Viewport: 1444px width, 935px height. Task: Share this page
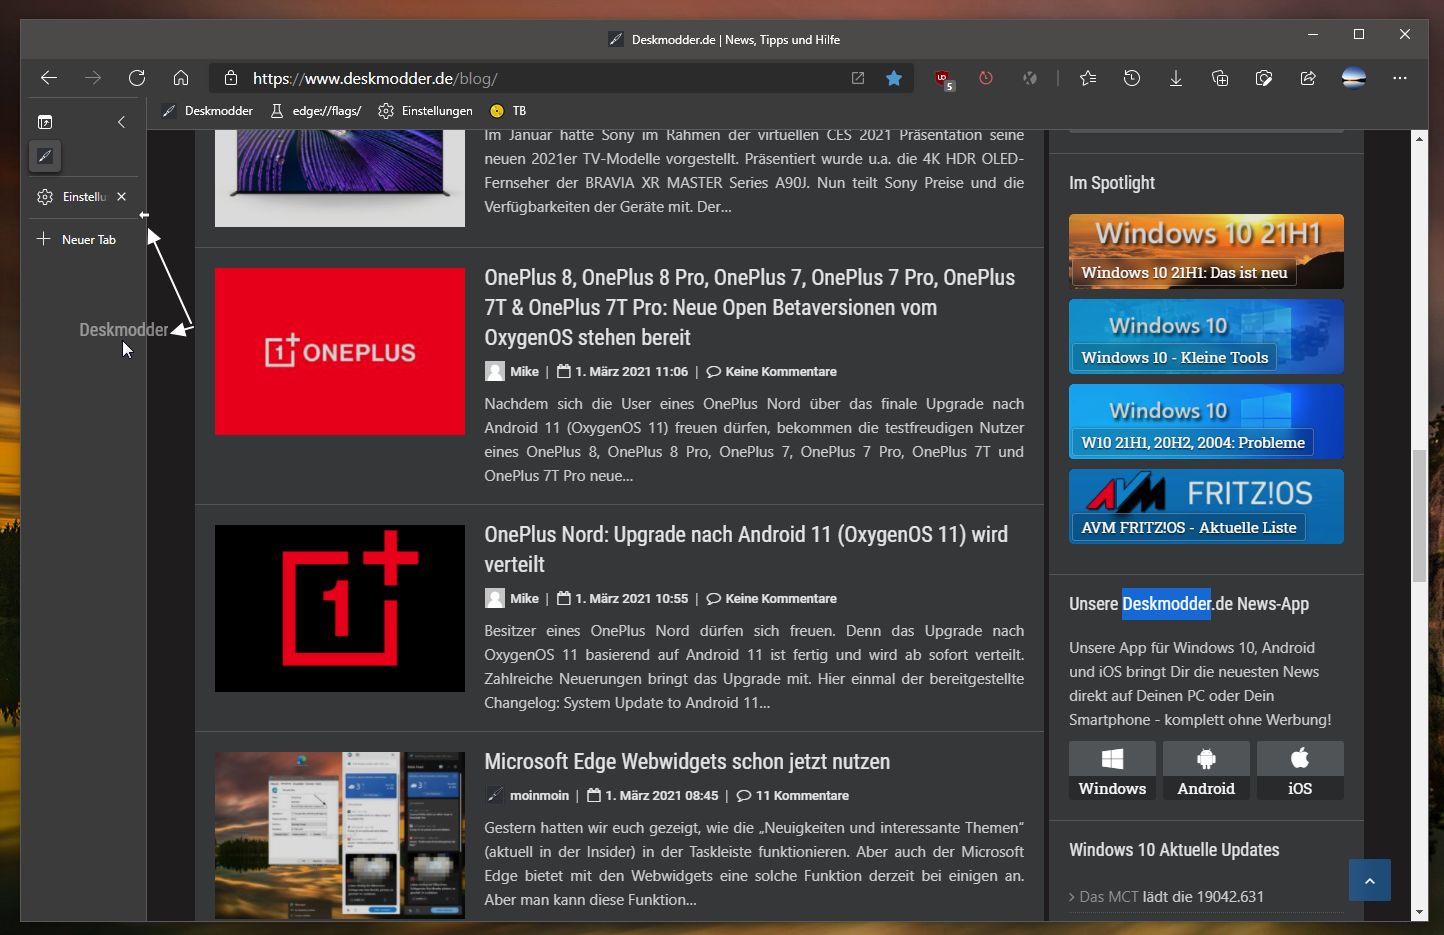(x=1308, y=78)
